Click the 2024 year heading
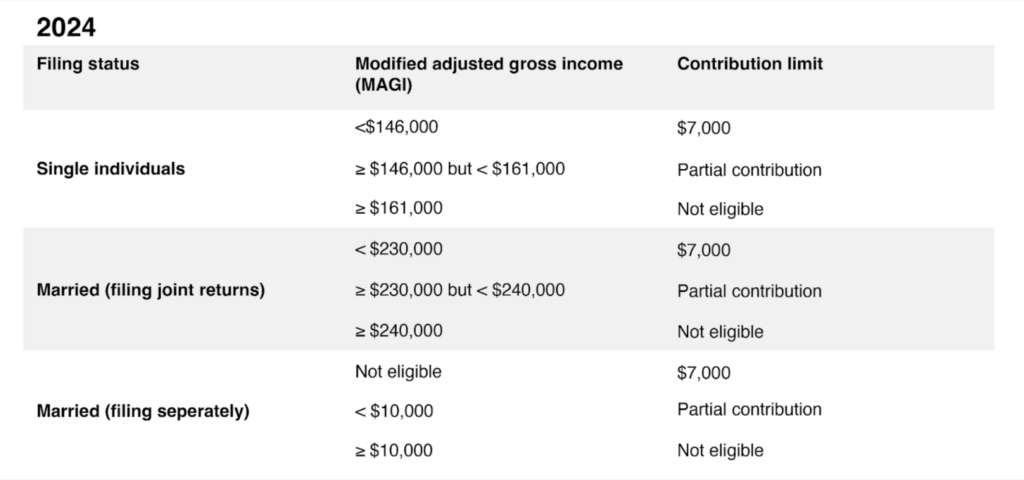 [x=66, y=27]
